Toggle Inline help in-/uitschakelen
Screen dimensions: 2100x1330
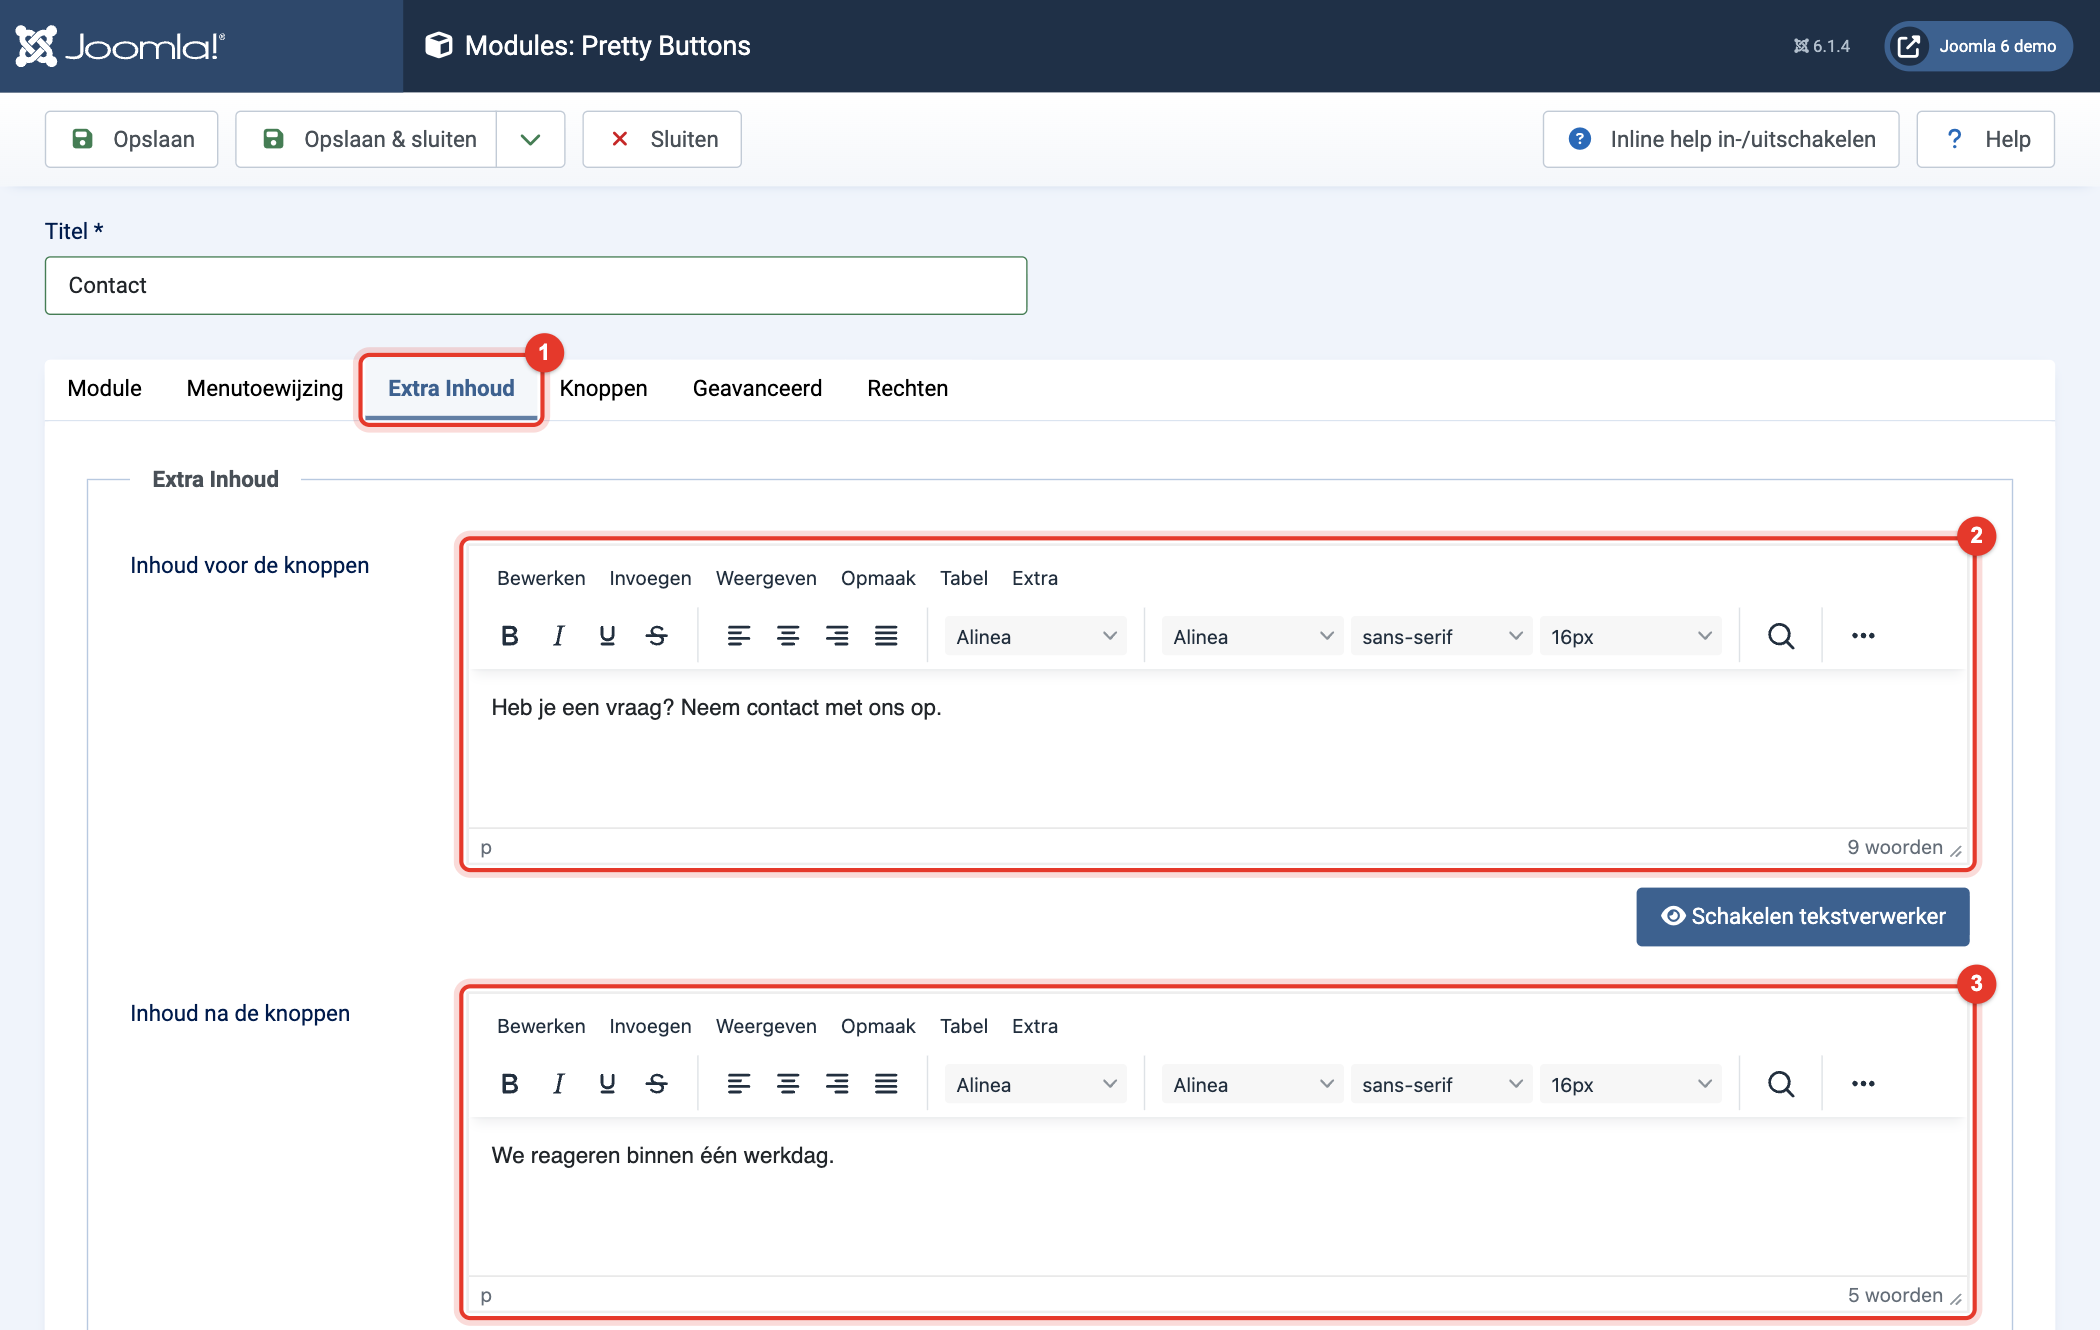(1720, 139)
